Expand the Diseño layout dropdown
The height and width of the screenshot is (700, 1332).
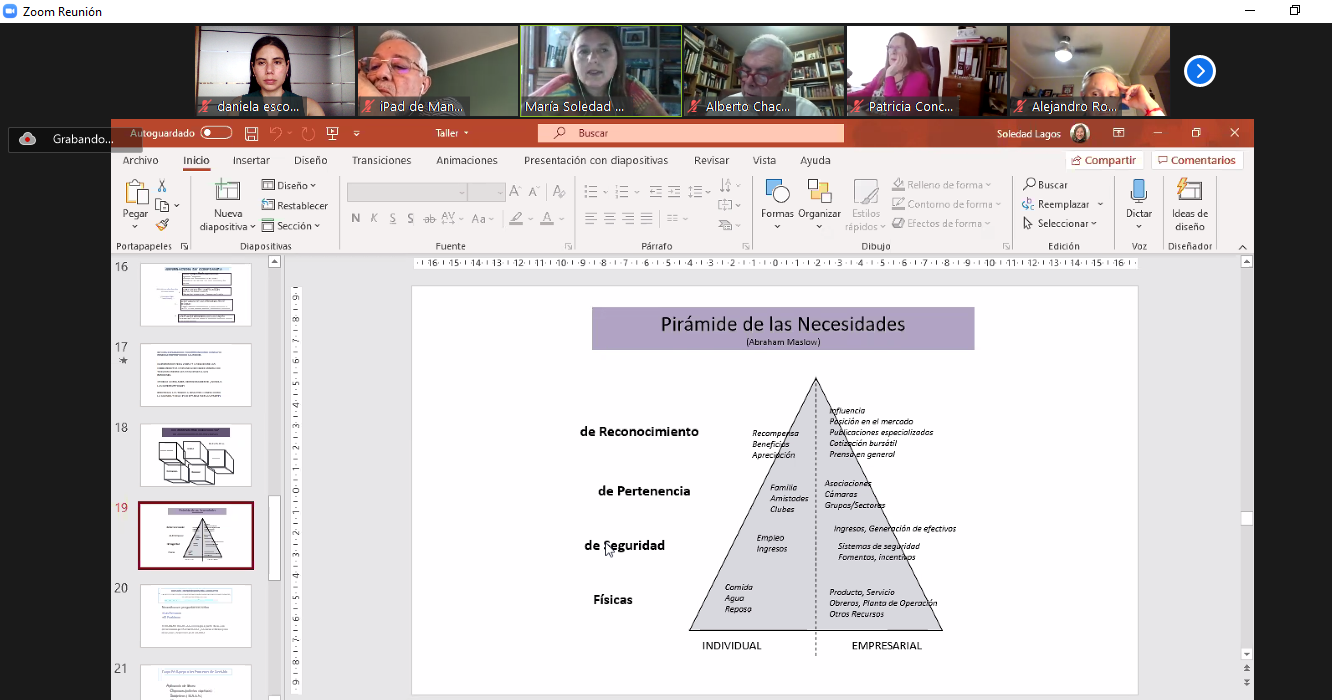tap(289, 185)
